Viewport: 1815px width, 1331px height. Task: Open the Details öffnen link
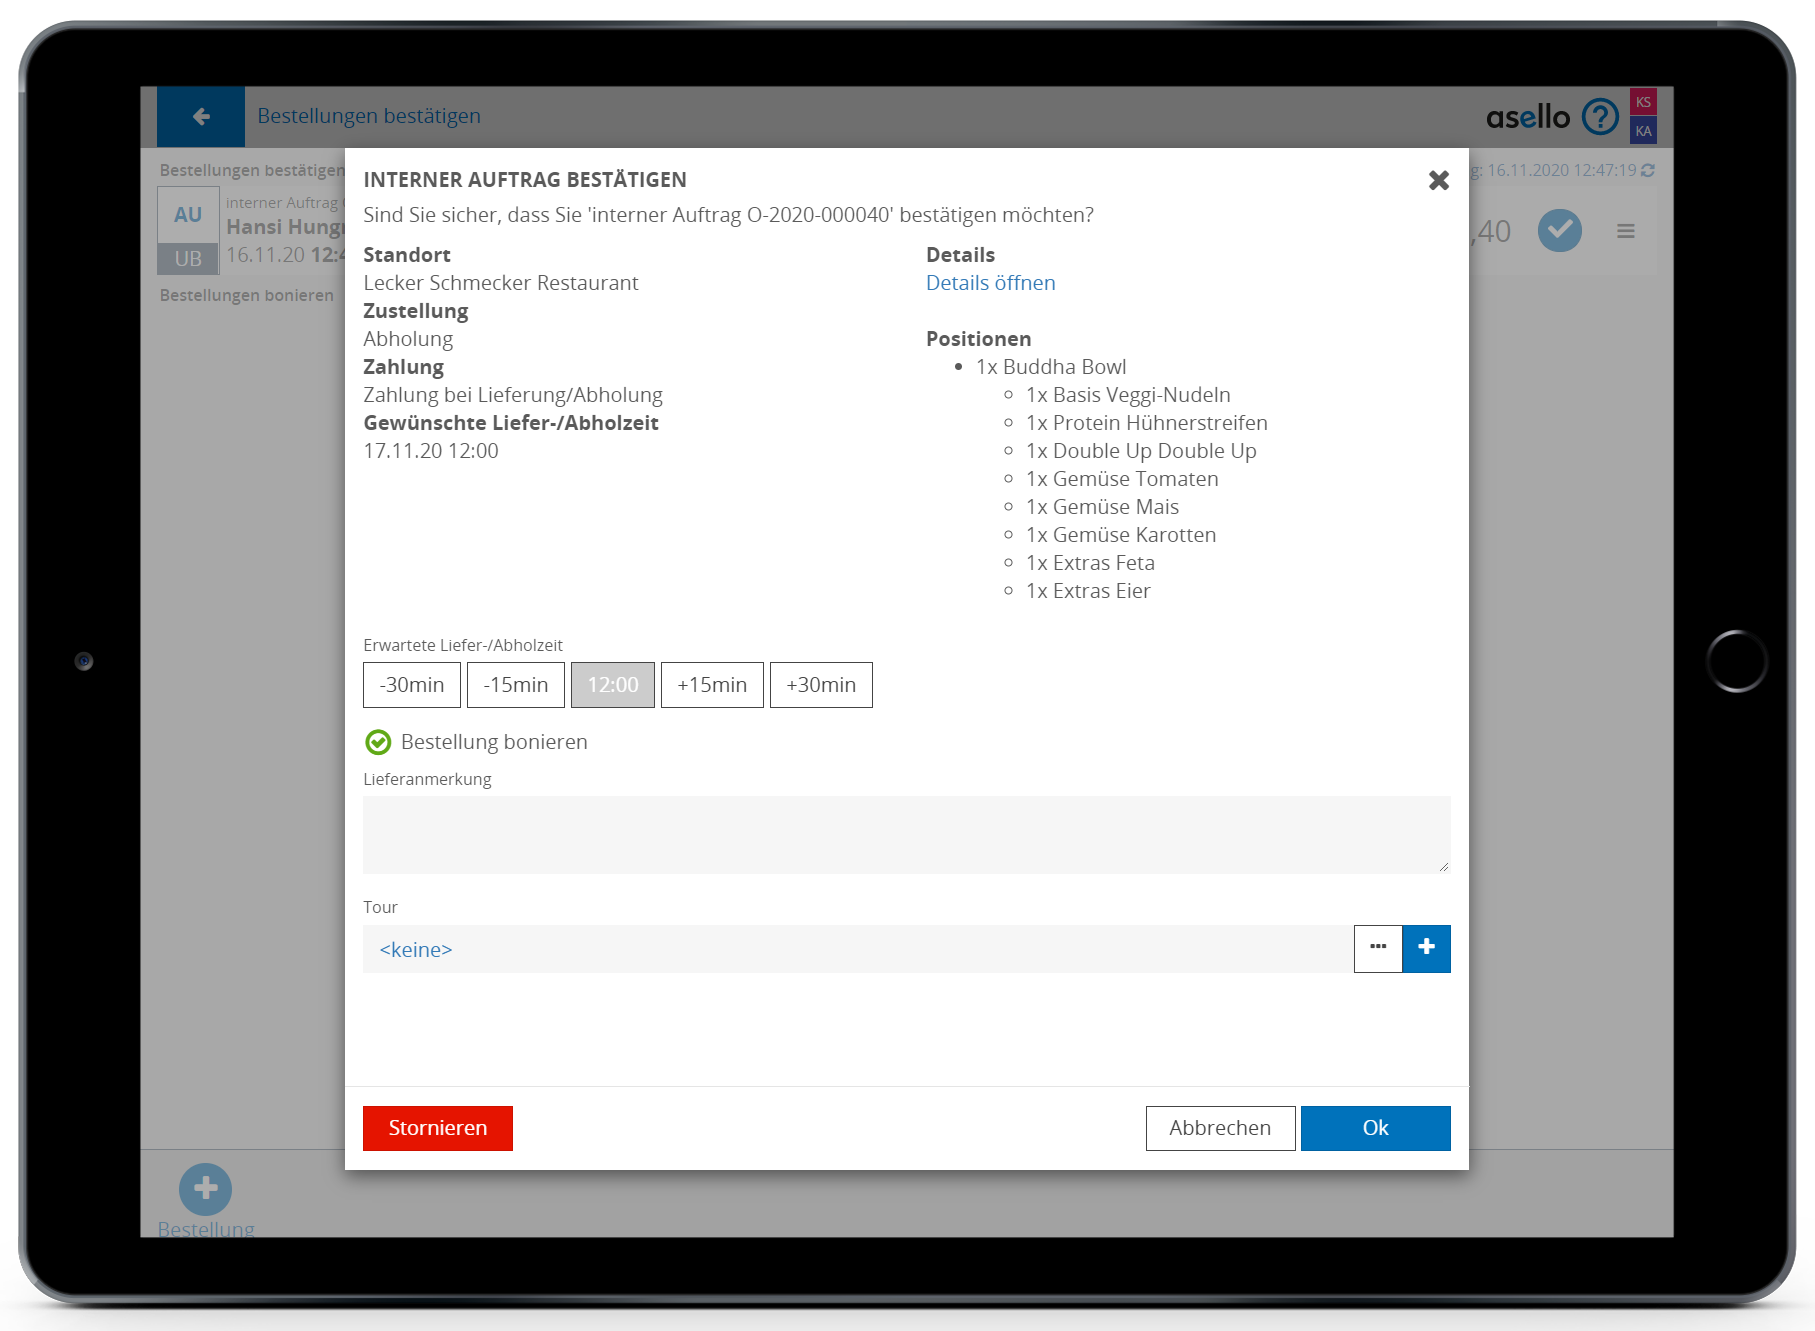990,283
